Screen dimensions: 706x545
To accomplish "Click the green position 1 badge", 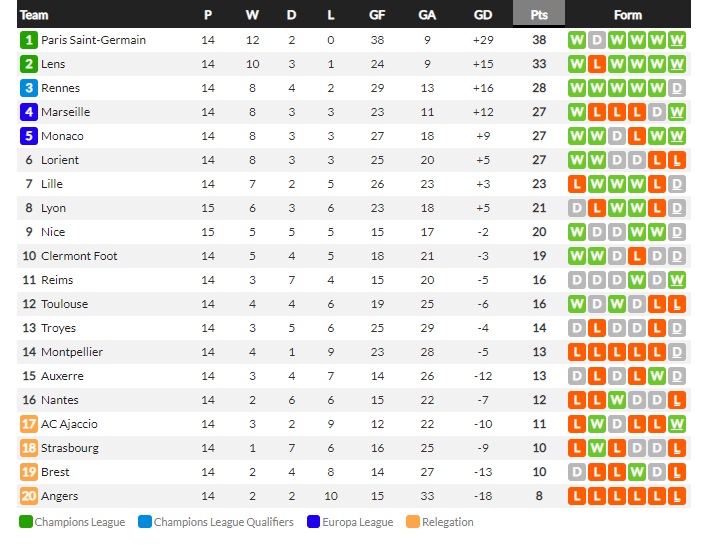I will (29, 40).
